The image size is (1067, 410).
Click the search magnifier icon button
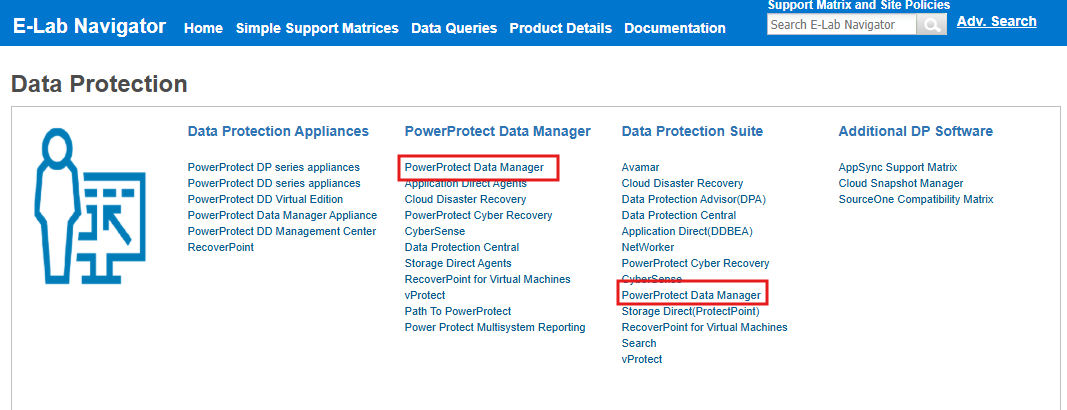(x=931, y=25)
